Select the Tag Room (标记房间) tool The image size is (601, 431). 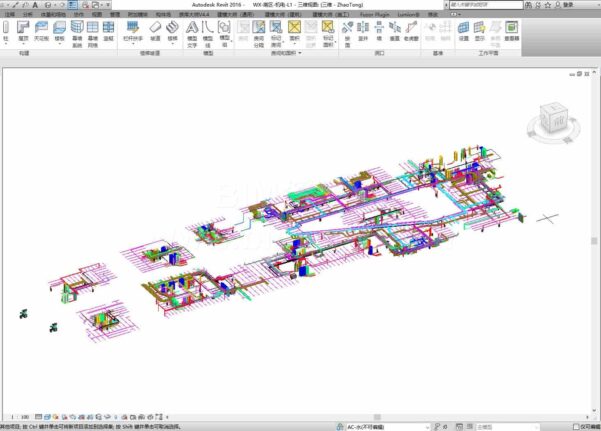(276, 34)
